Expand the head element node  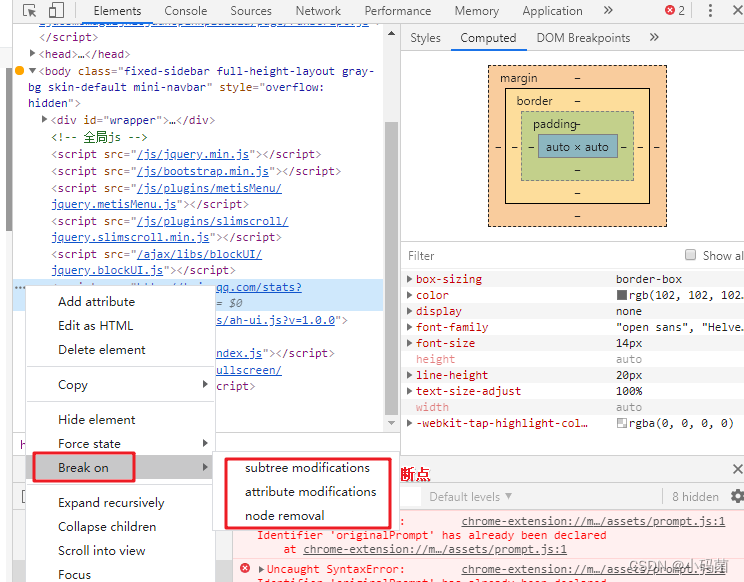point(32,53)
